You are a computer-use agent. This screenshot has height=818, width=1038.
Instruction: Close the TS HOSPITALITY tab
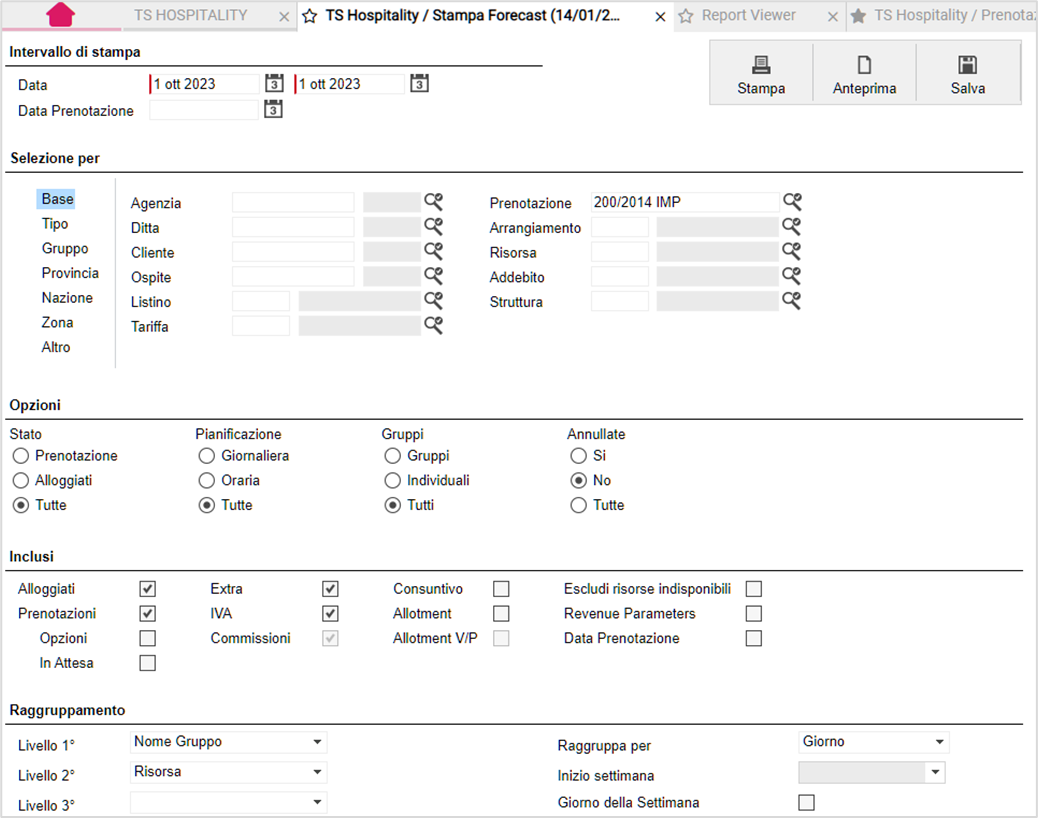point(284,17)
